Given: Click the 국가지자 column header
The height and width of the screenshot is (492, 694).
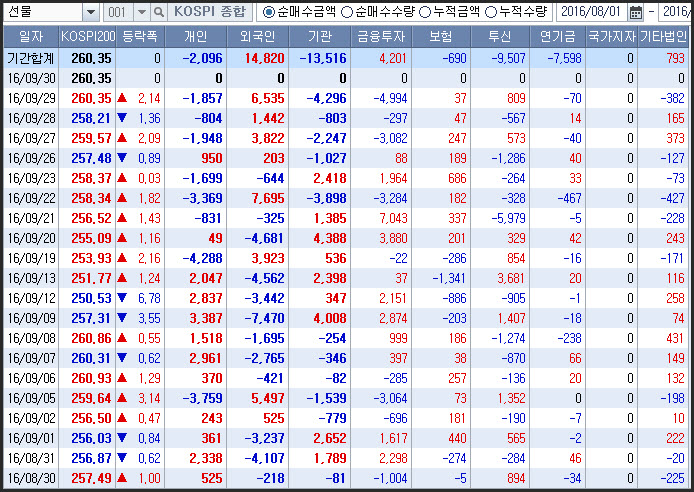Looking at the screenshot, I should pyautogui.click(x=612, y=37).
